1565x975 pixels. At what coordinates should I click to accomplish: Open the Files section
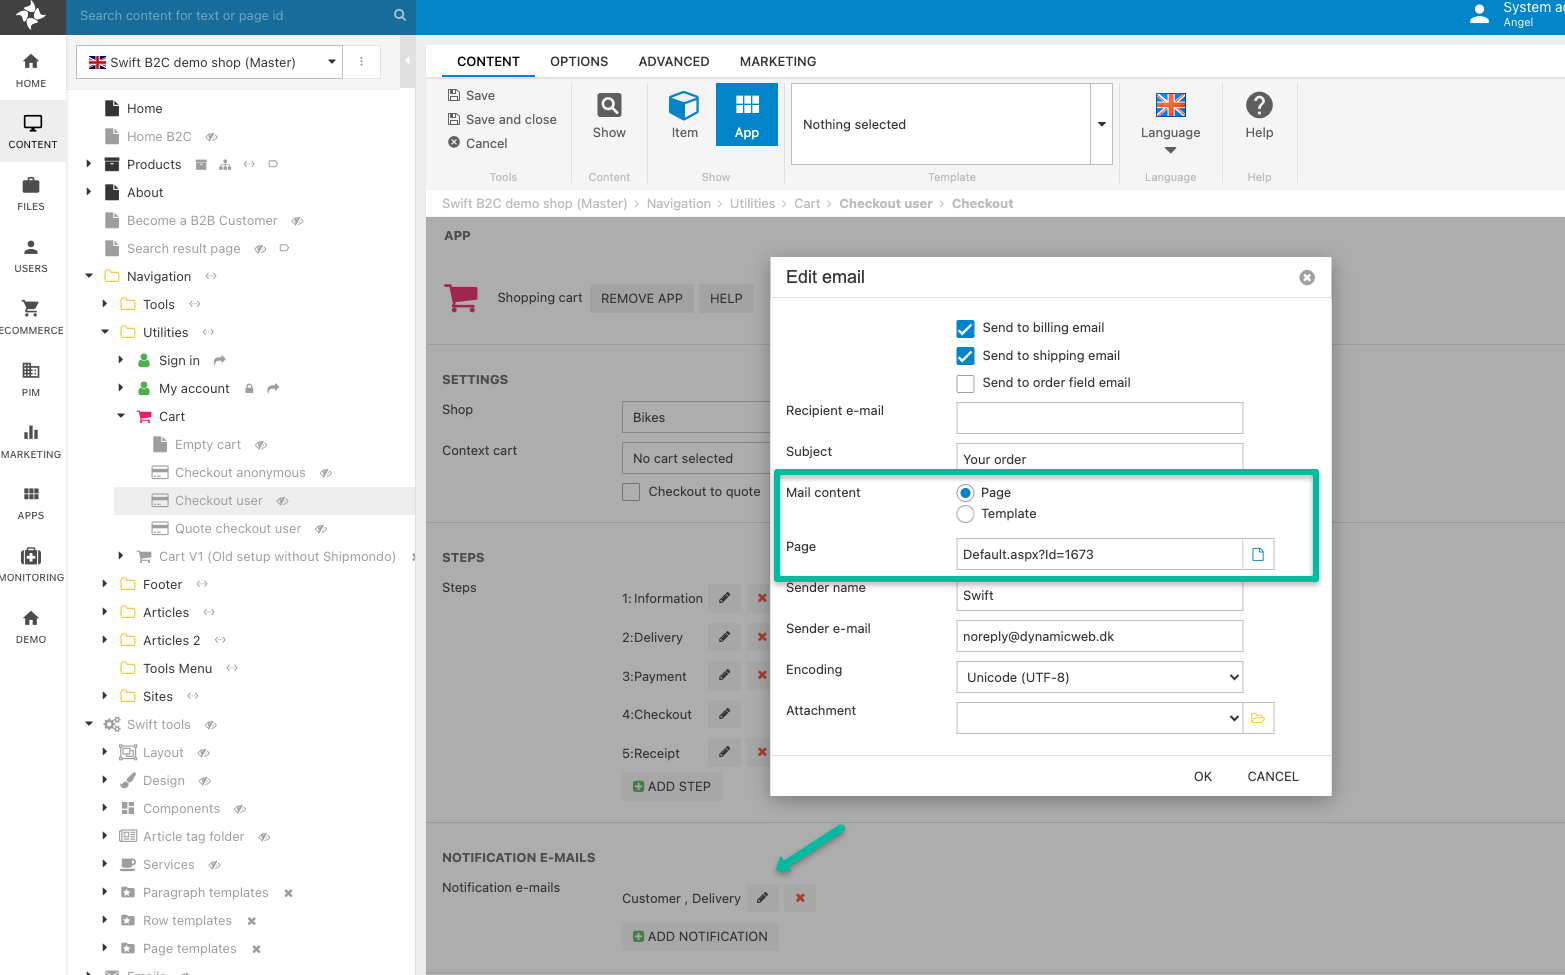pos(31,194)
